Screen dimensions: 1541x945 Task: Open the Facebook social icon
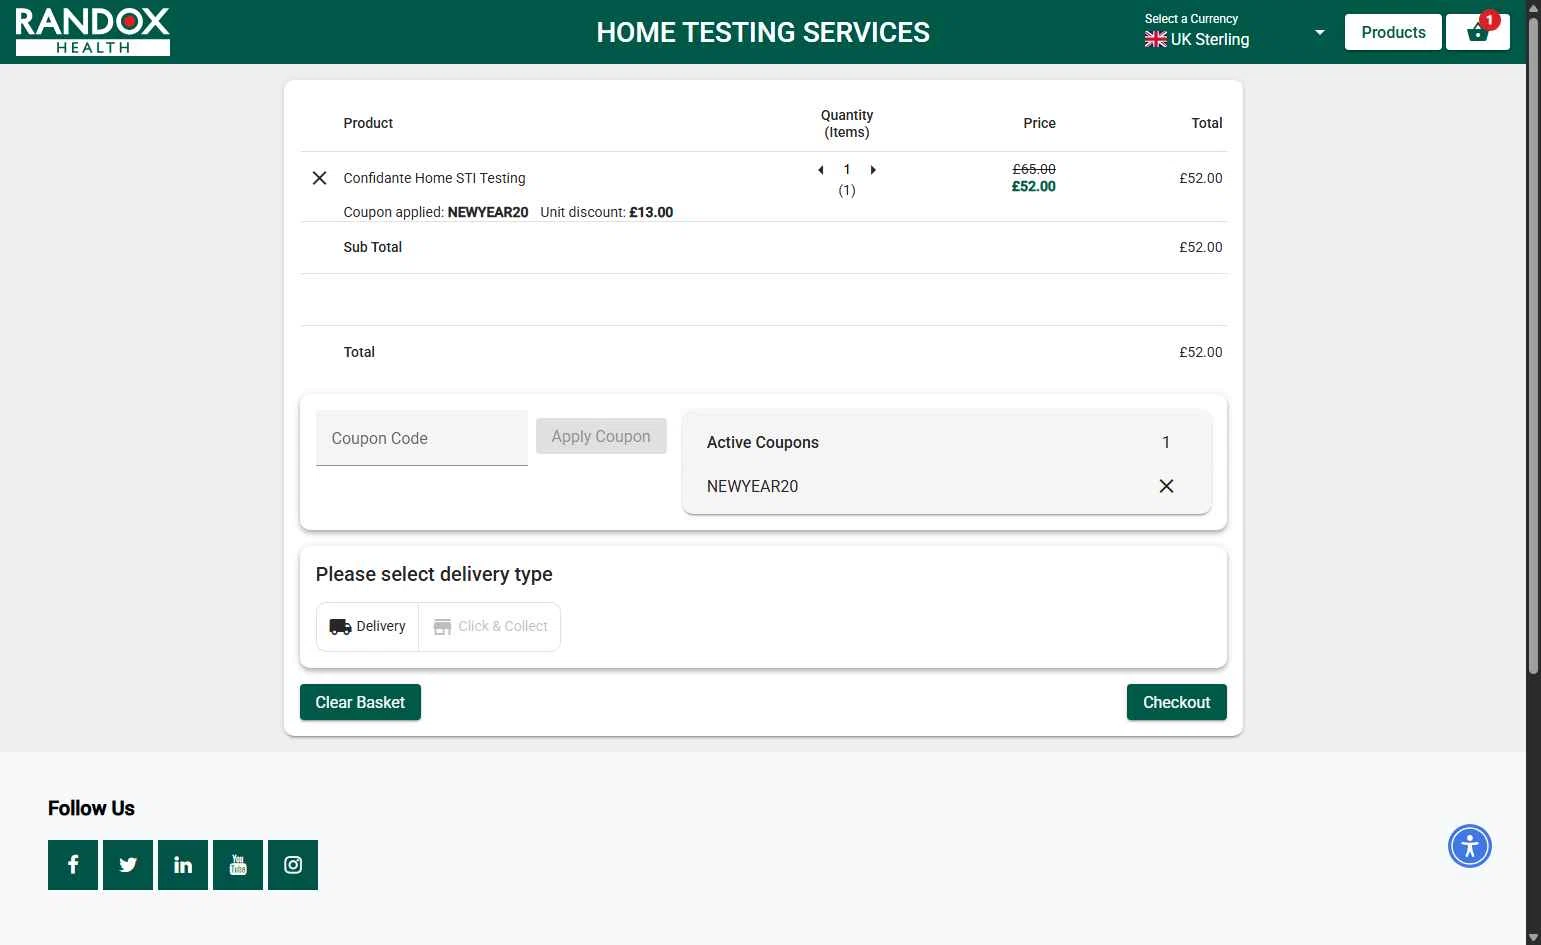pos(73,865)
